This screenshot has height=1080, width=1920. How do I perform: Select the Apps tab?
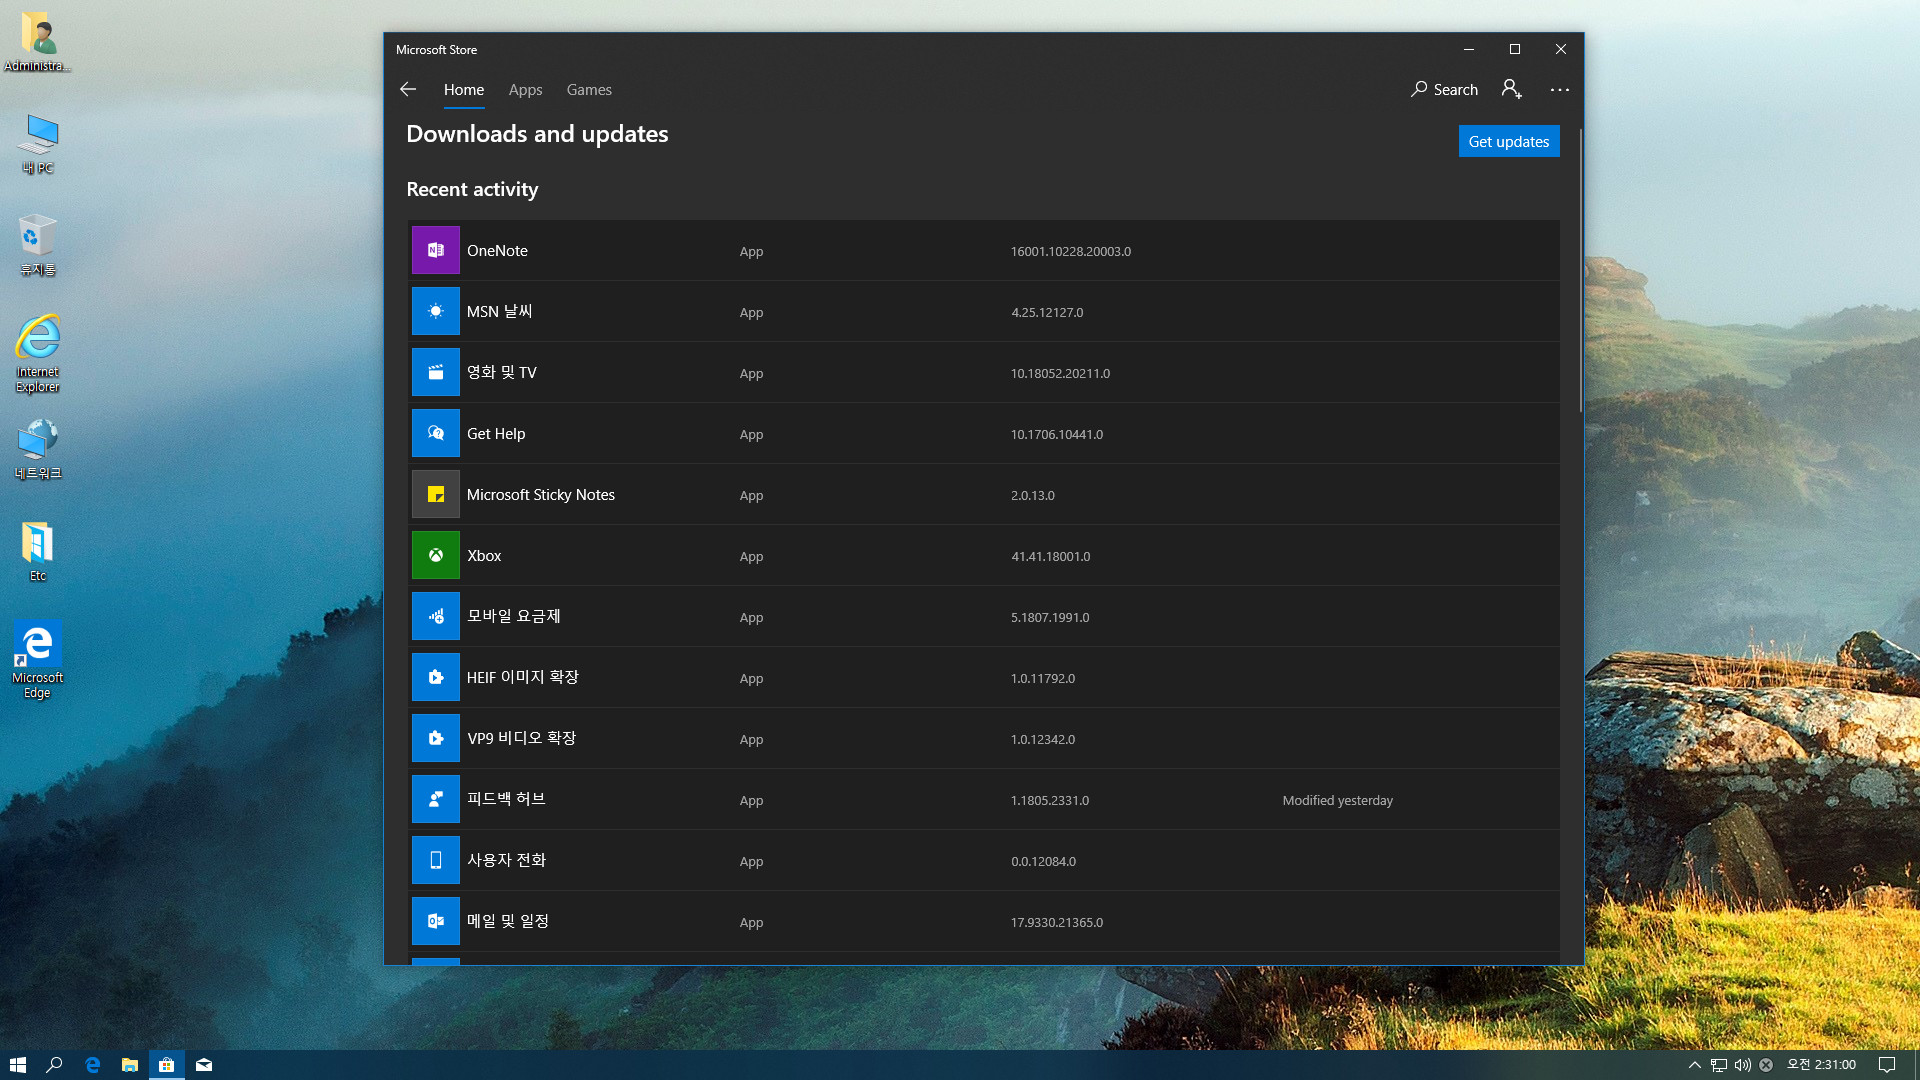tap(525, 88)
